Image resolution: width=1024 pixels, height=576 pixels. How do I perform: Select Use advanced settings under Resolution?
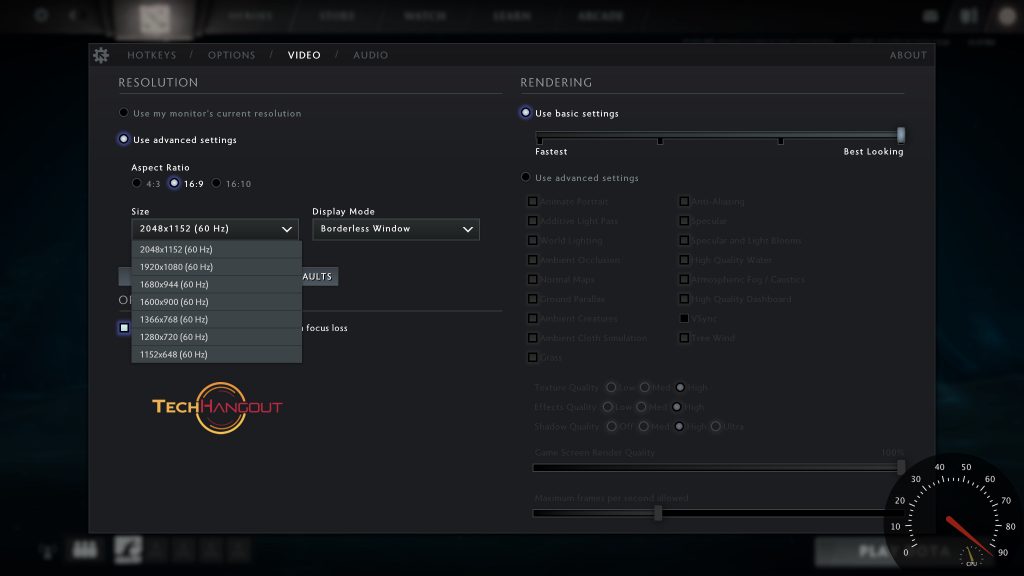(123, 139)
